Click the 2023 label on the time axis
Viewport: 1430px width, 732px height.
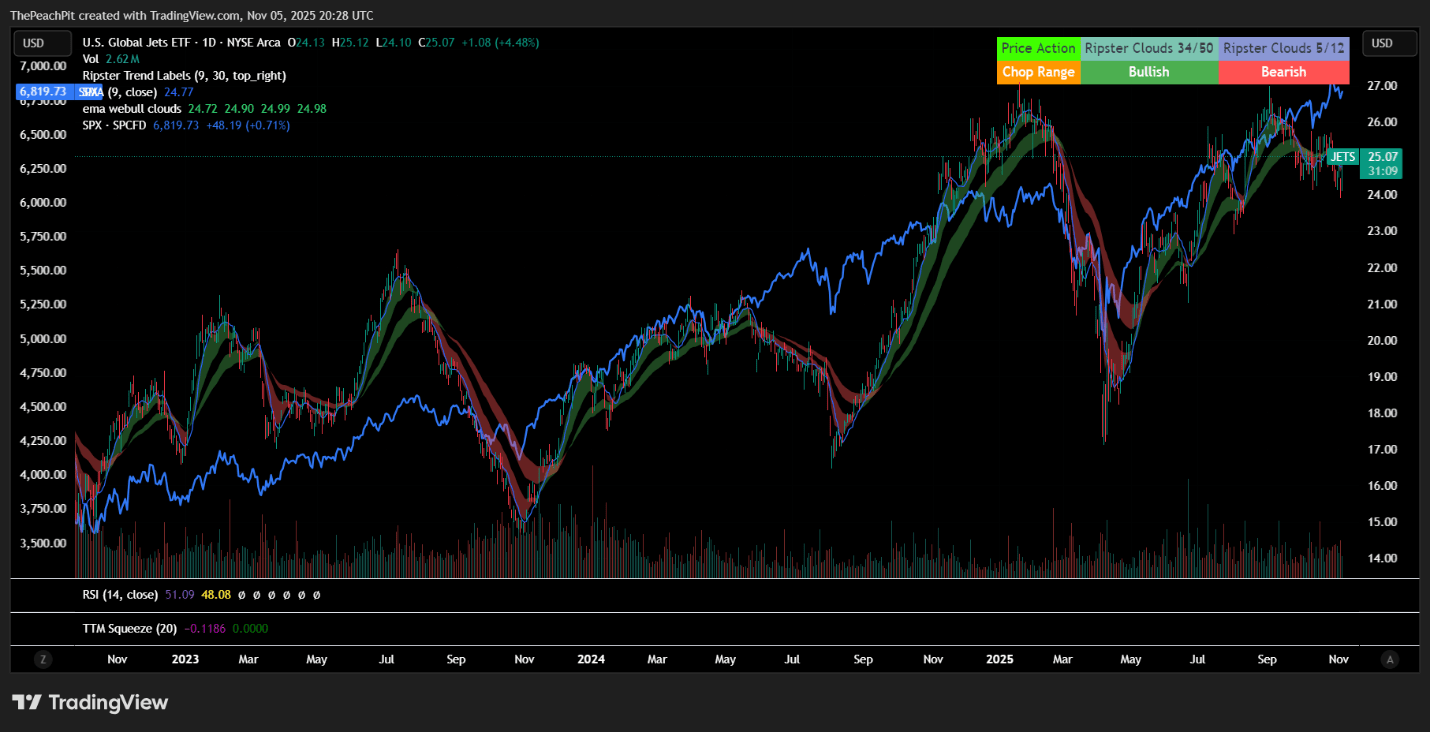click(x=185, y=659)
